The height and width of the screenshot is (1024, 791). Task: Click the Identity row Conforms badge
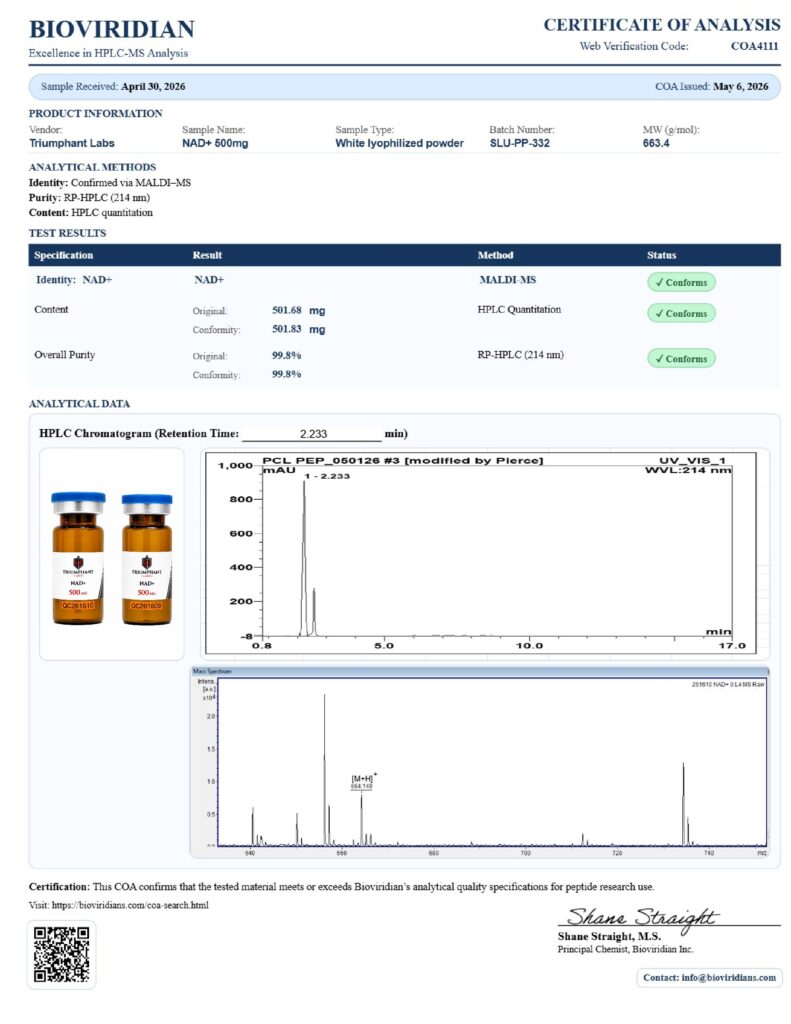[681, 282]
